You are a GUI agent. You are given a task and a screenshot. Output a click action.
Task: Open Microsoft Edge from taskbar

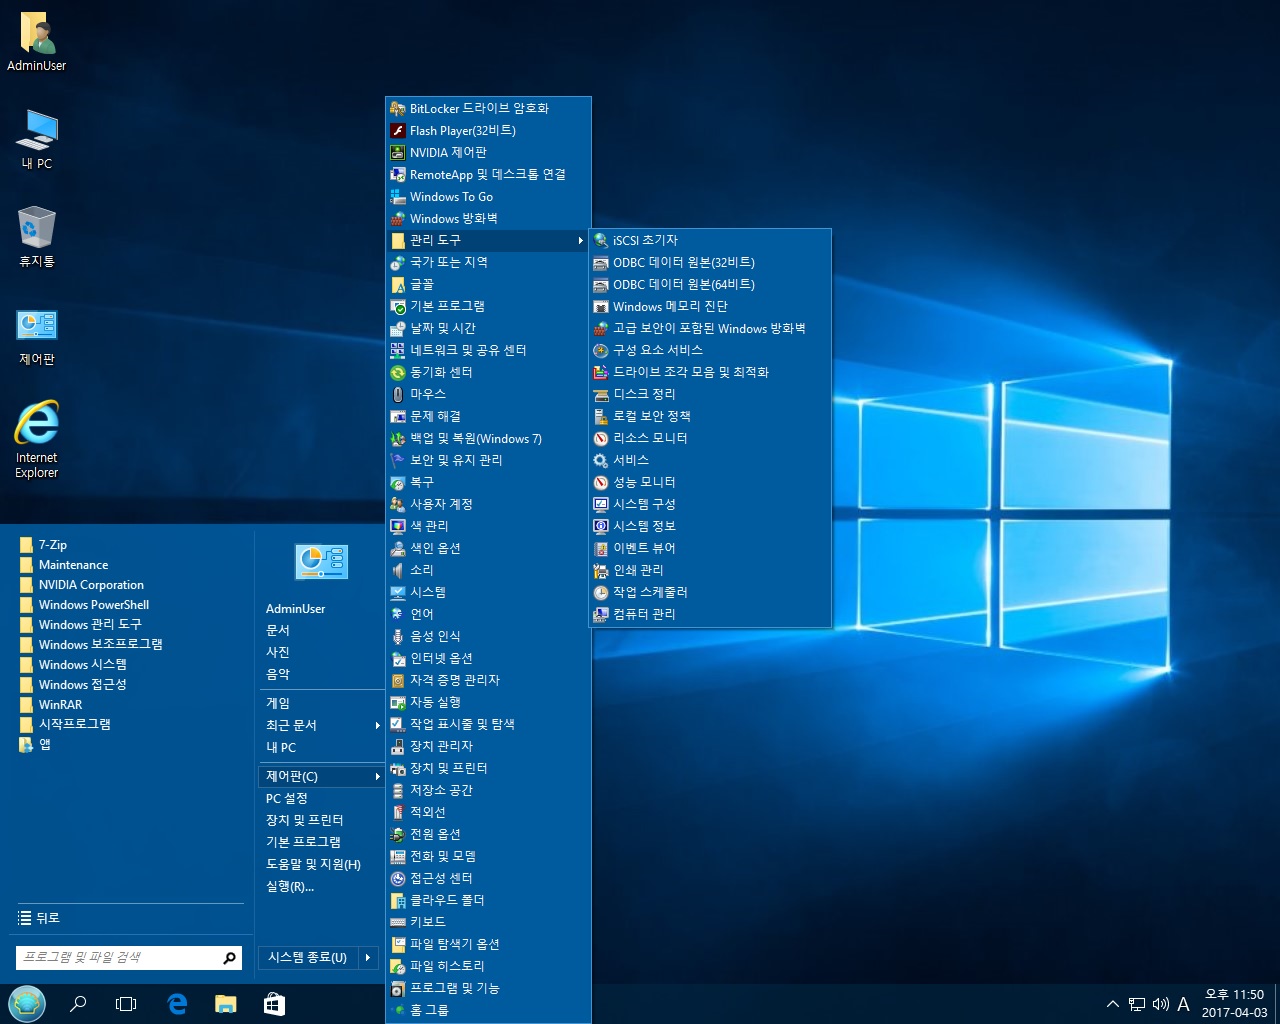click(x=177, y=1003)
